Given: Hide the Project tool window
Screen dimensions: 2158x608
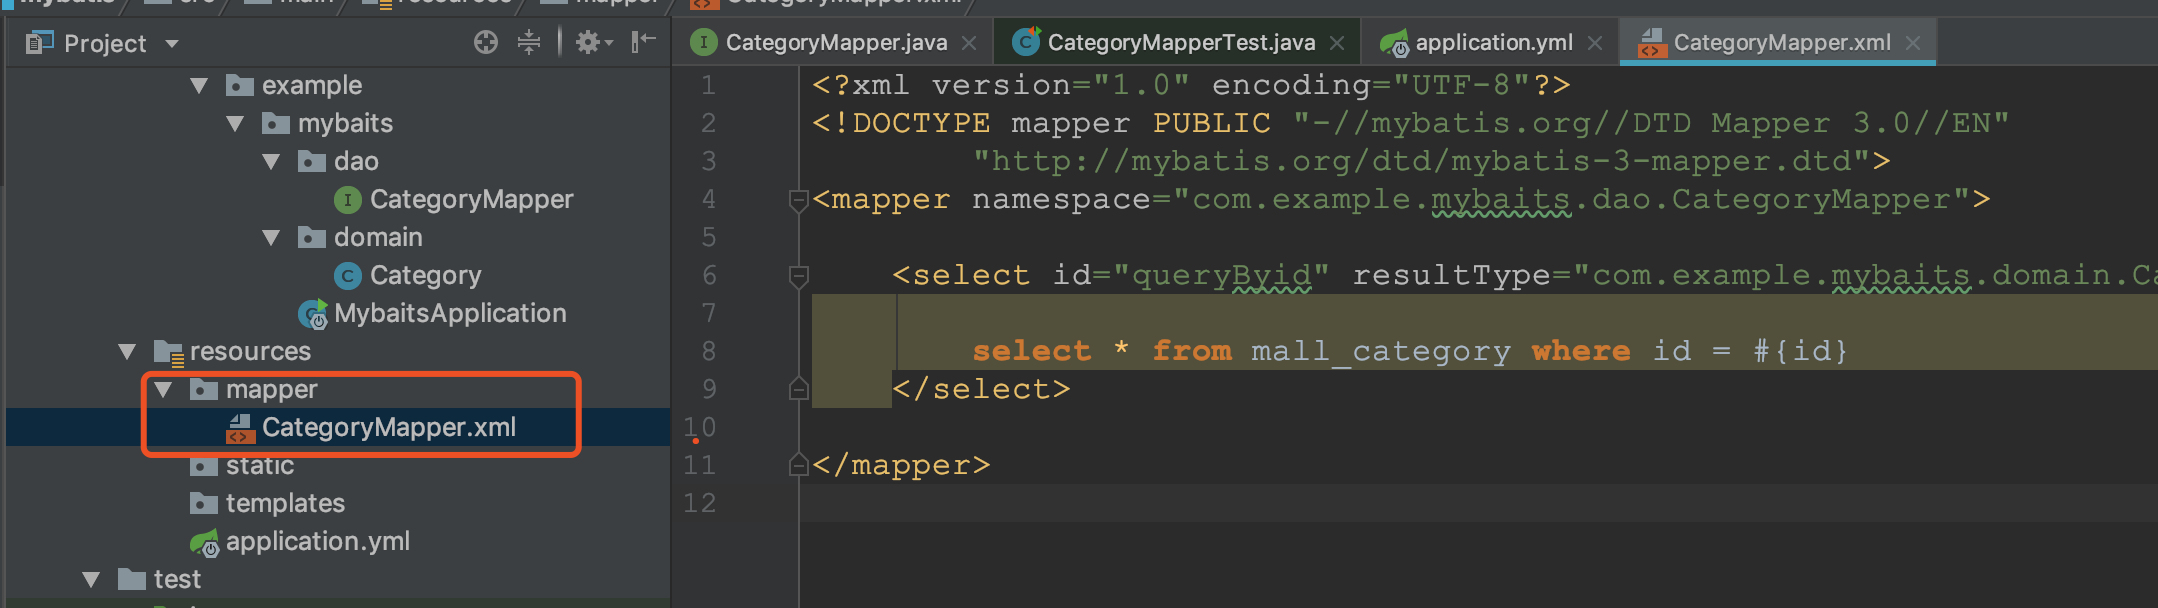Looking at the screenshot, I should click(x=643, y=41).
